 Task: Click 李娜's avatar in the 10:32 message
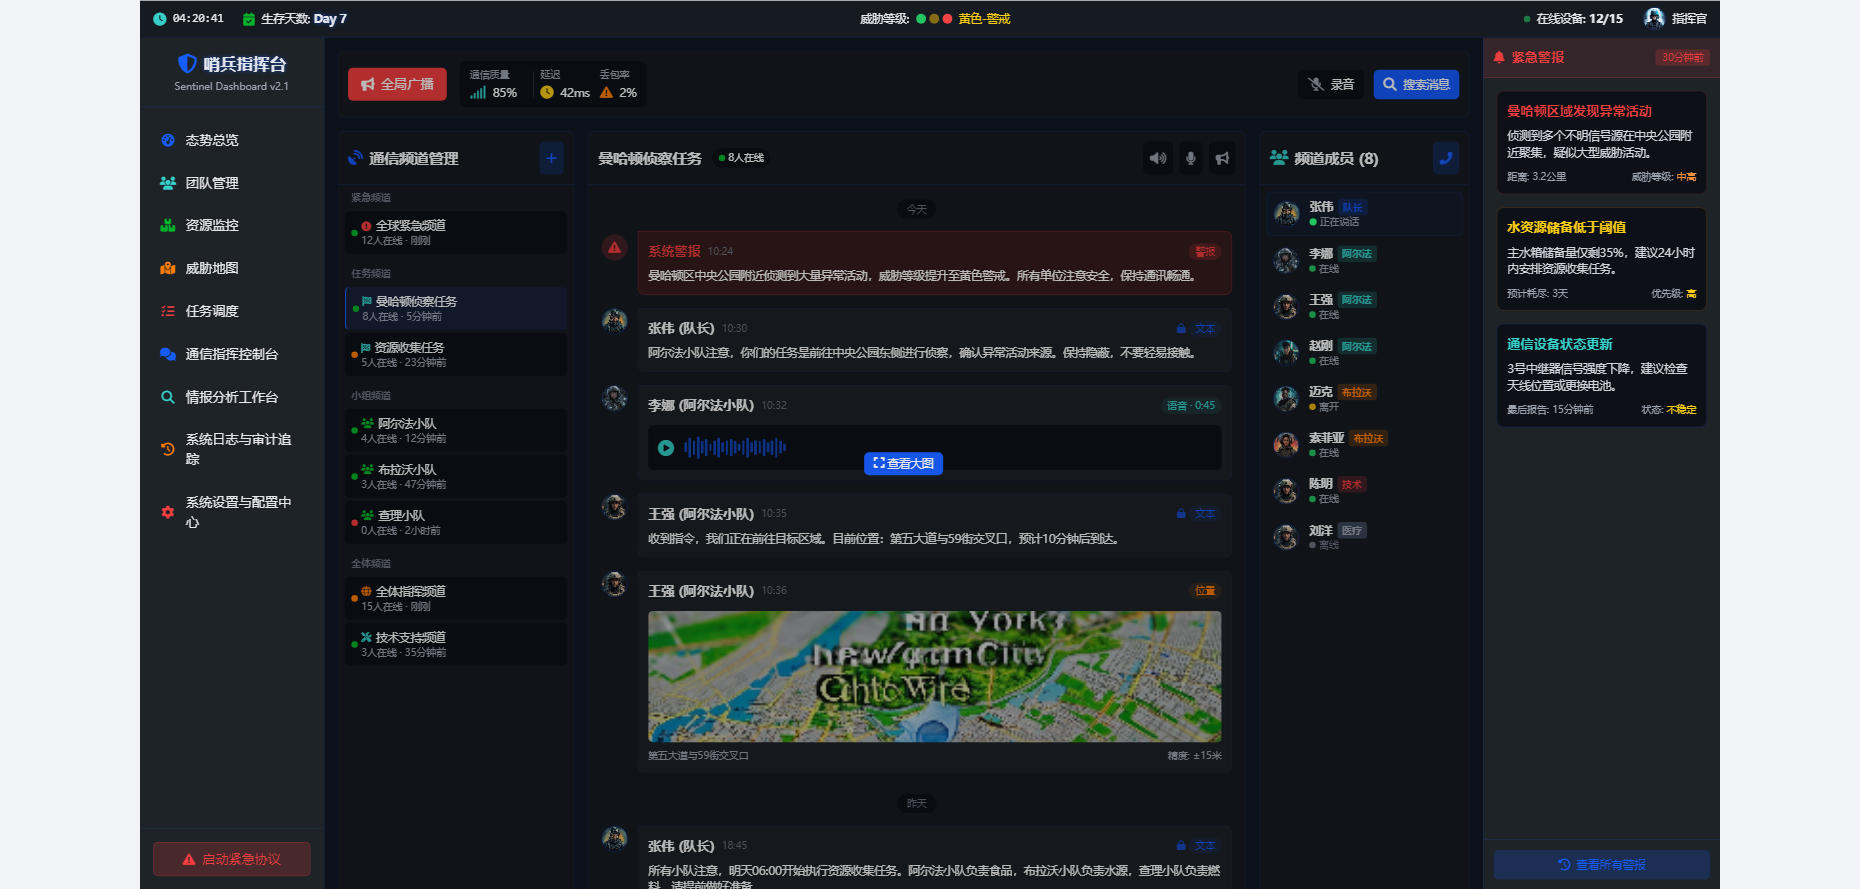point(615,398)
